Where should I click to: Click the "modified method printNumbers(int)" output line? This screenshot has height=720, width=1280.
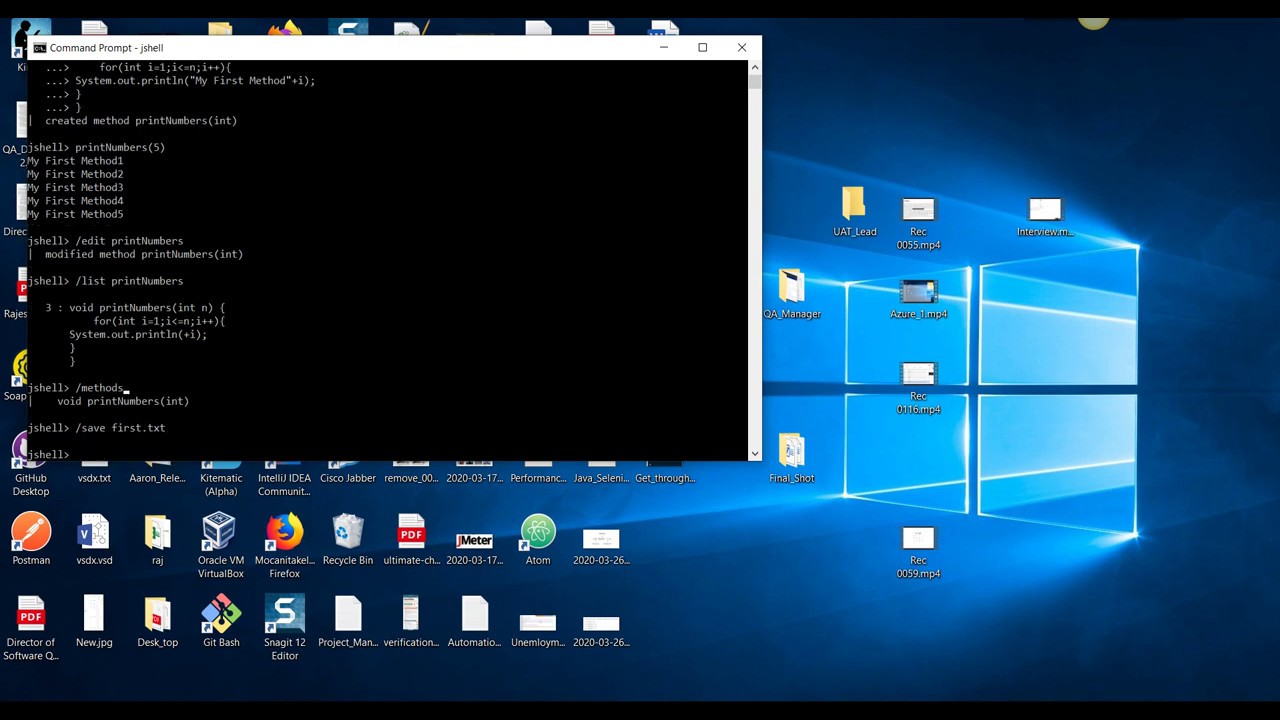pos(144,254)
